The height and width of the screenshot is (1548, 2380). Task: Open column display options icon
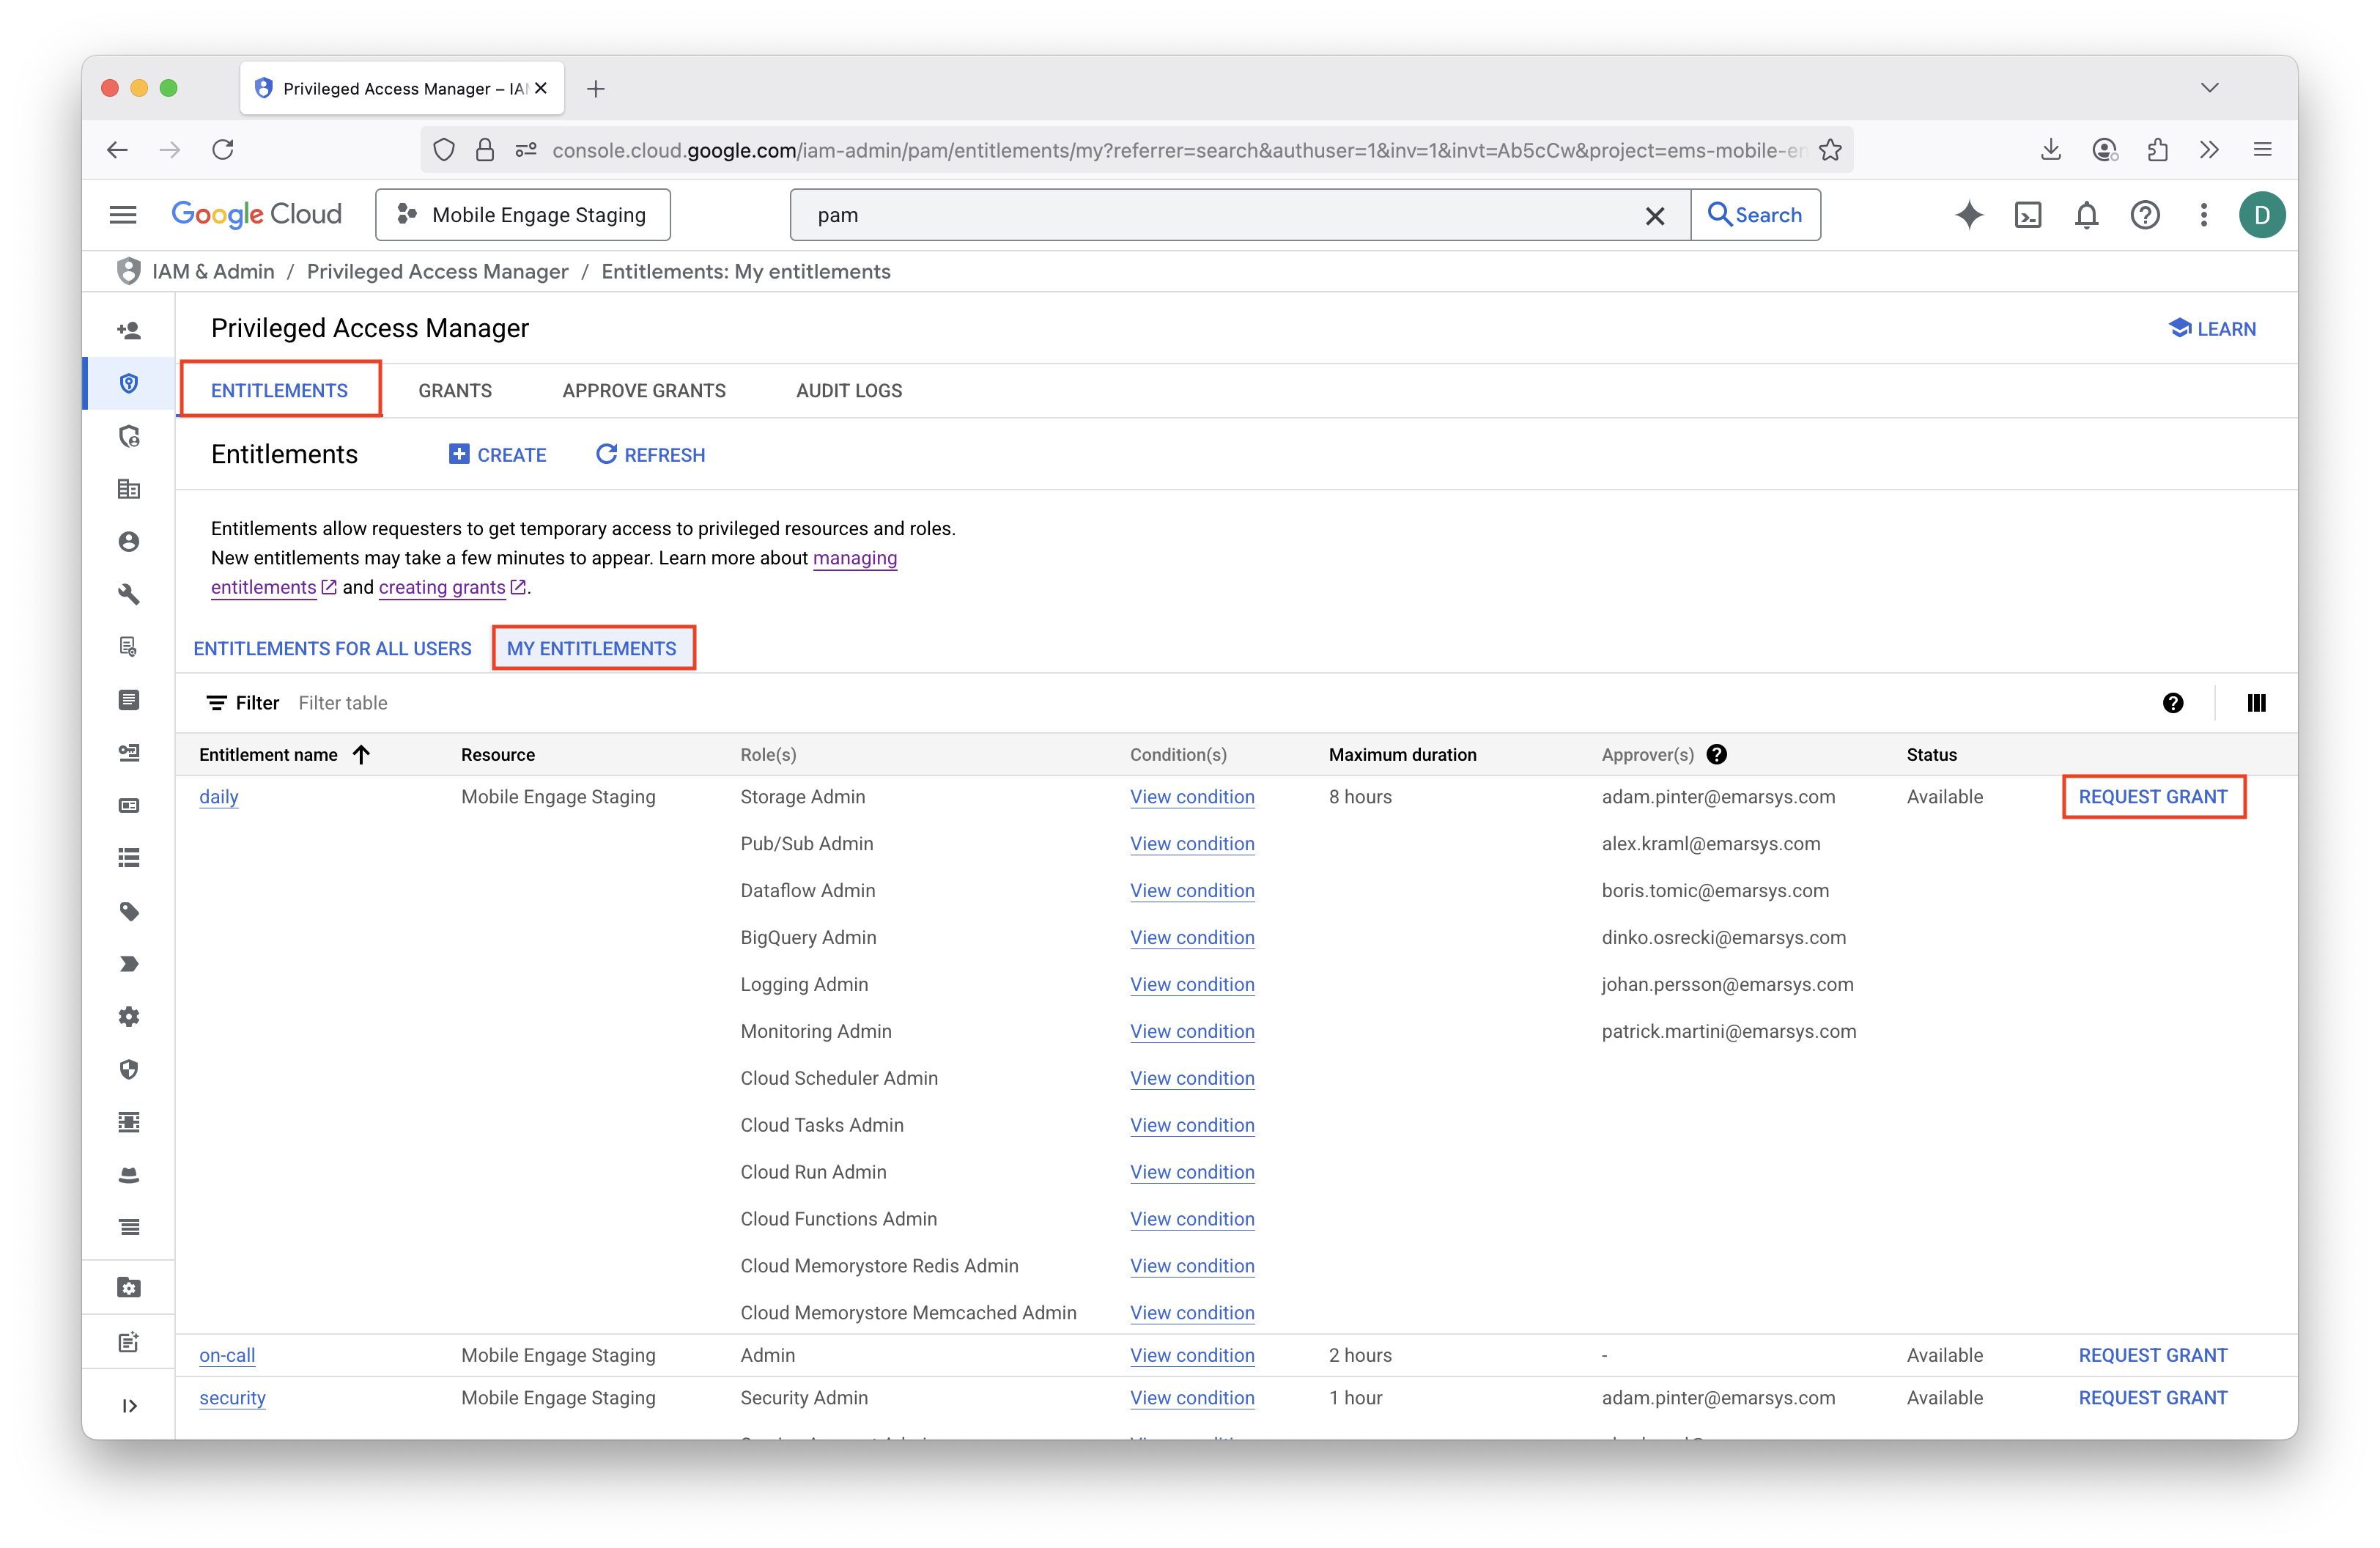click(2256, 703)
